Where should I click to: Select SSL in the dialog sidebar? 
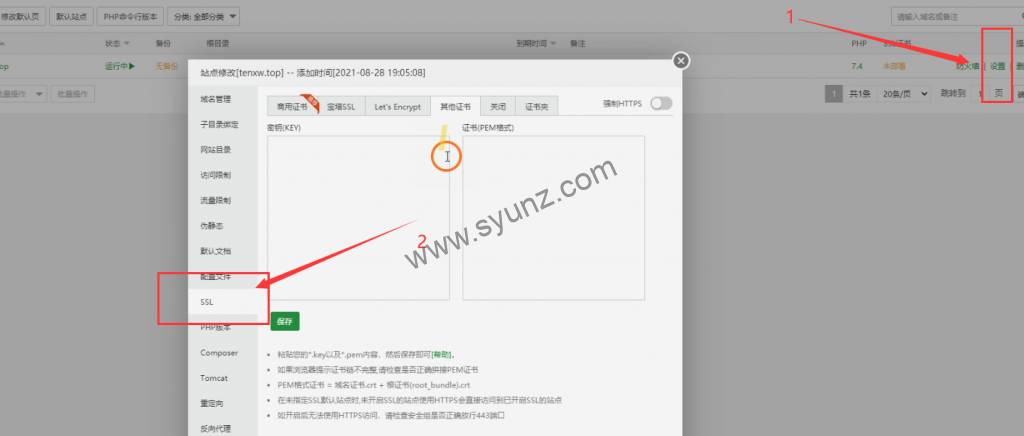(x=223, y=302)
